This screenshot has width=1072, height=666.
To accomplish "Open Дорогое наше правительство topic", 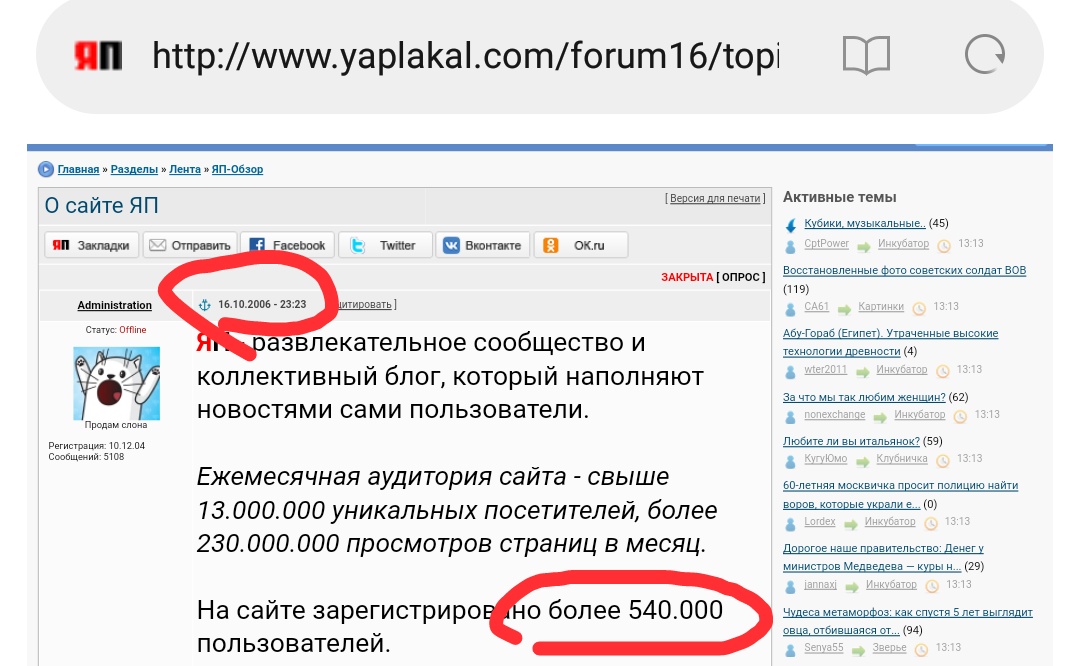I will [x=883, y=557].
